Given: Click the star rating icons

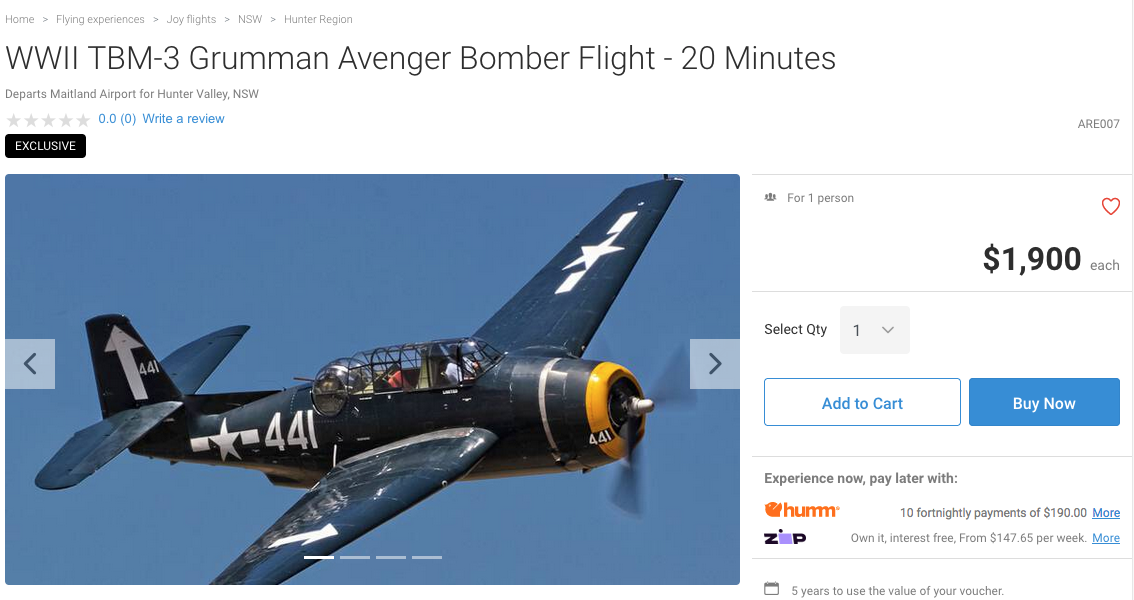Looking at the screenshot, I should (x=48, y=120).
